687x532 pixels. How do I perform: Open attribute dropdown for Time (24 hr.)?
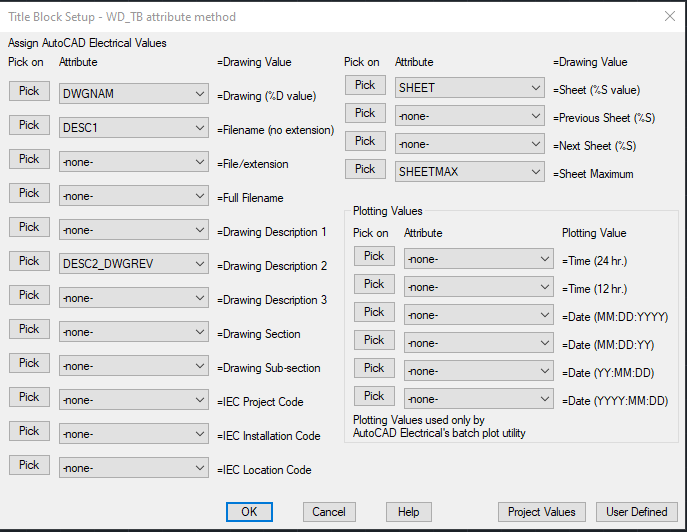[479, 259]
